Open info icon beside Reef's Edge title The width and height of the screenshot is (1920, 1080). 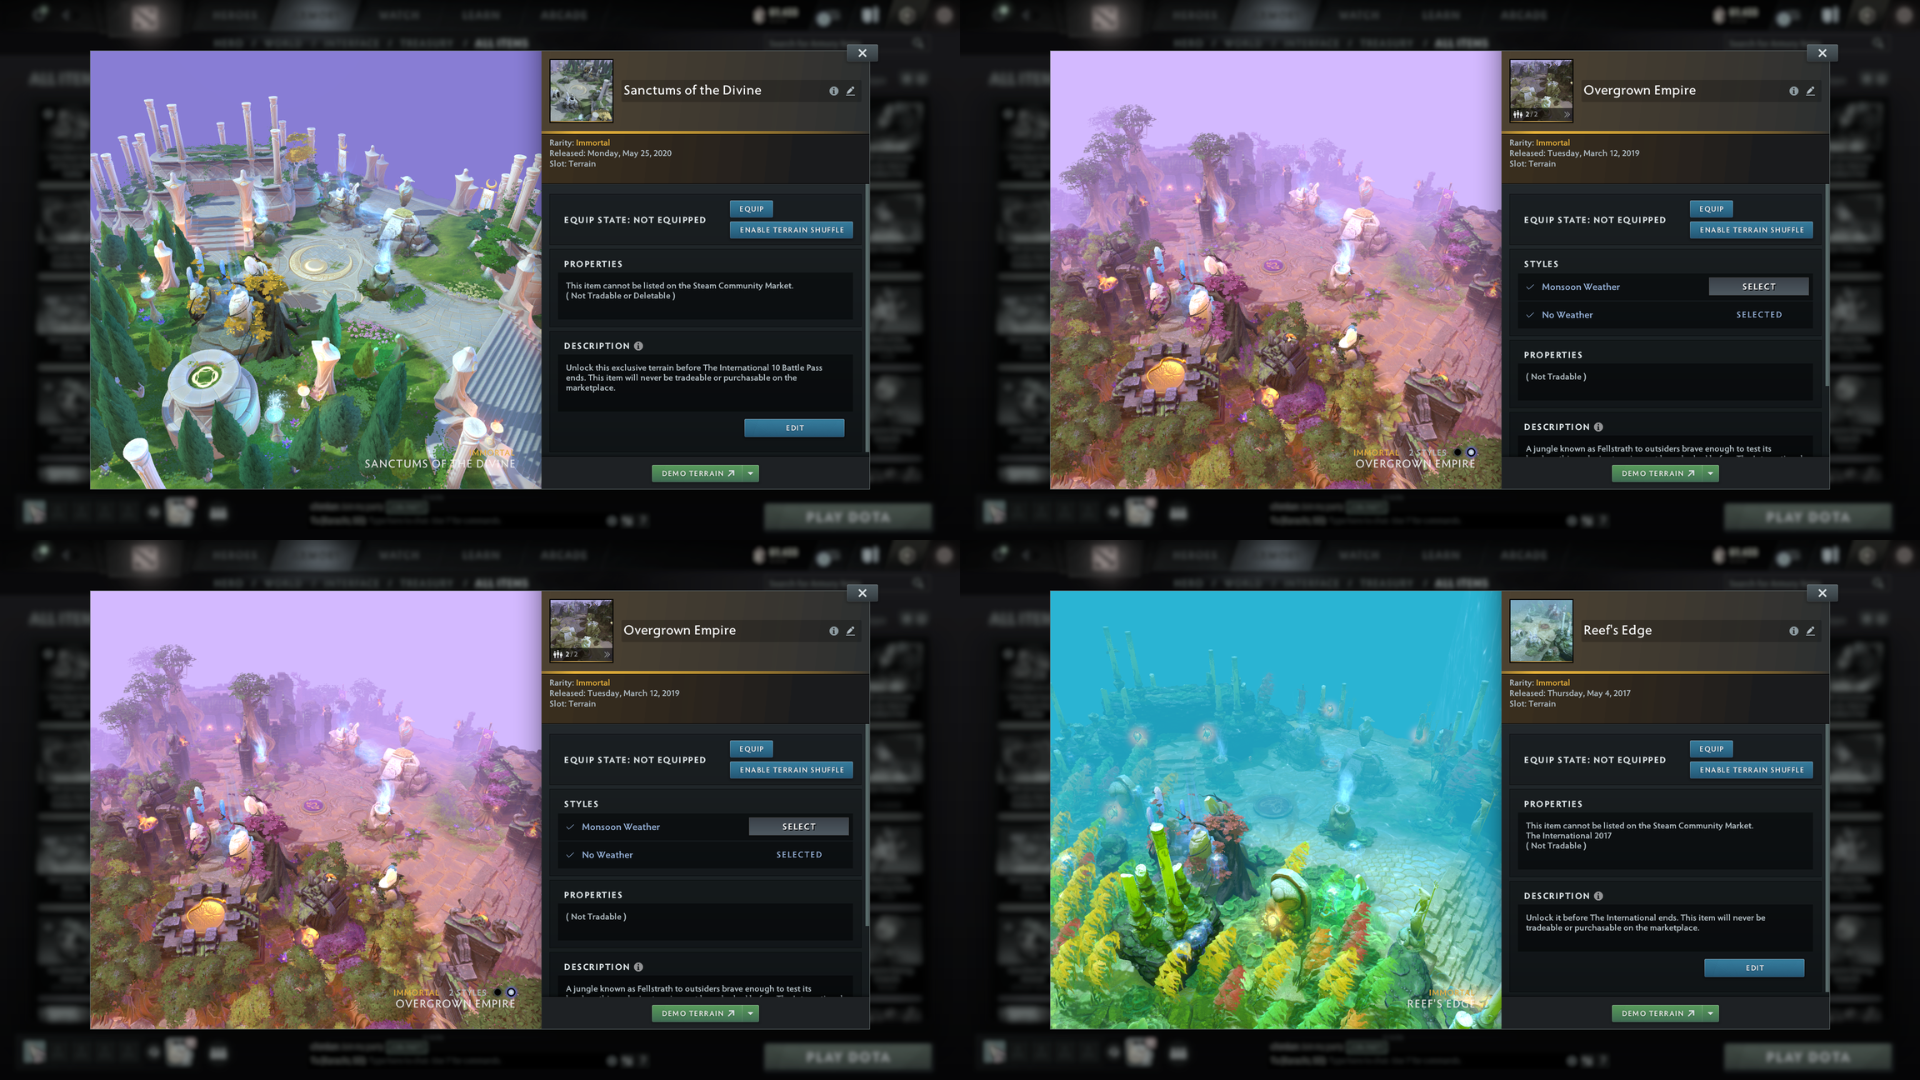click(1793, 631)
